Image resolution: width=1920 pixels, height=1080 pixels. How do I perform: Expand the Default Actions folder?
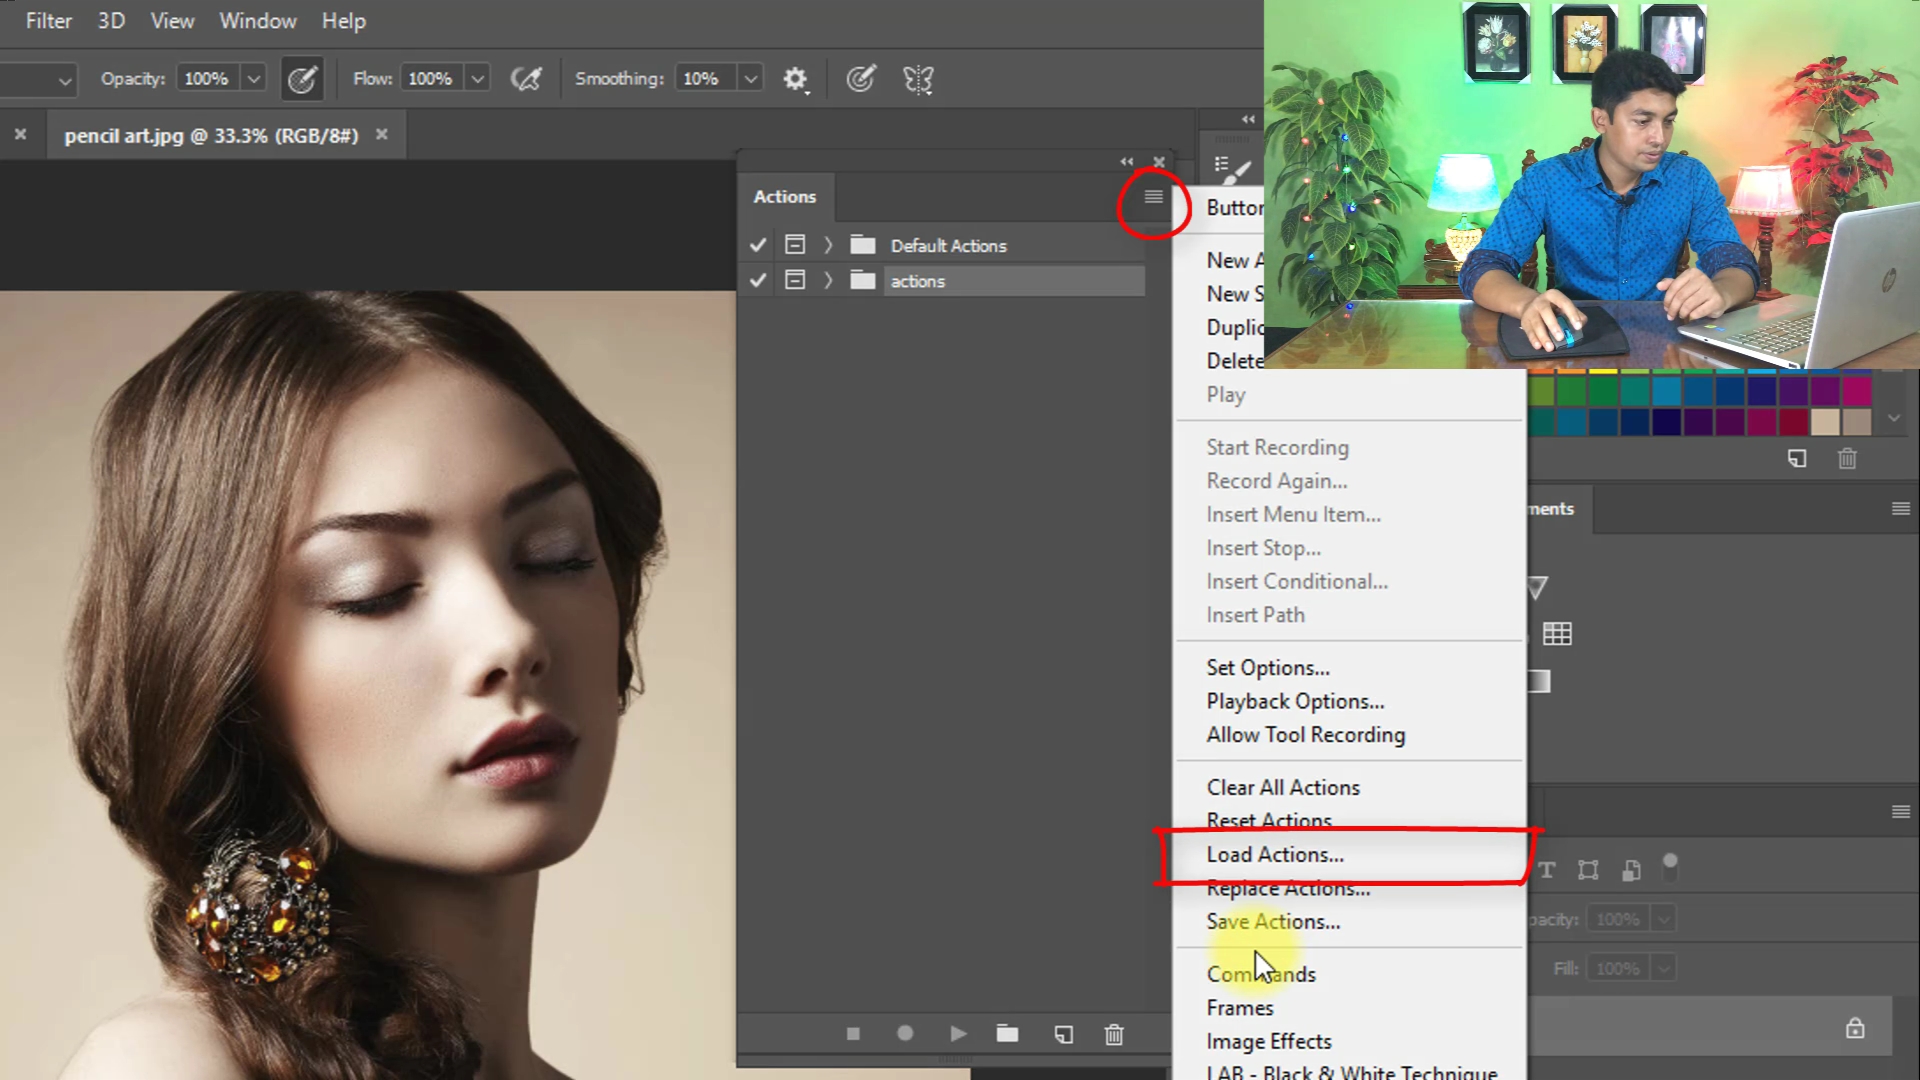click(x=828, y=245)
